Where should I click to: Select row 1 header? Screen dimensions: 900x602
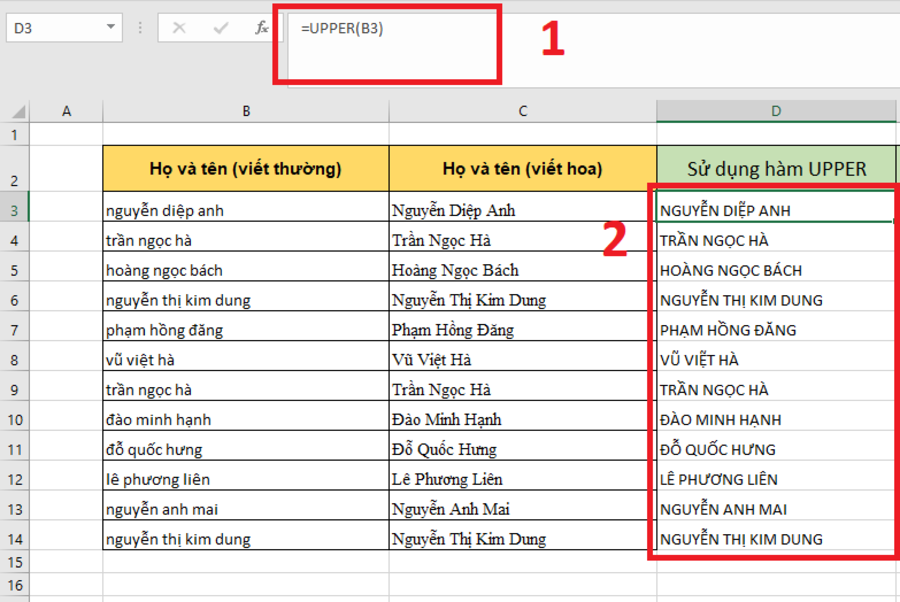(14, 135)
